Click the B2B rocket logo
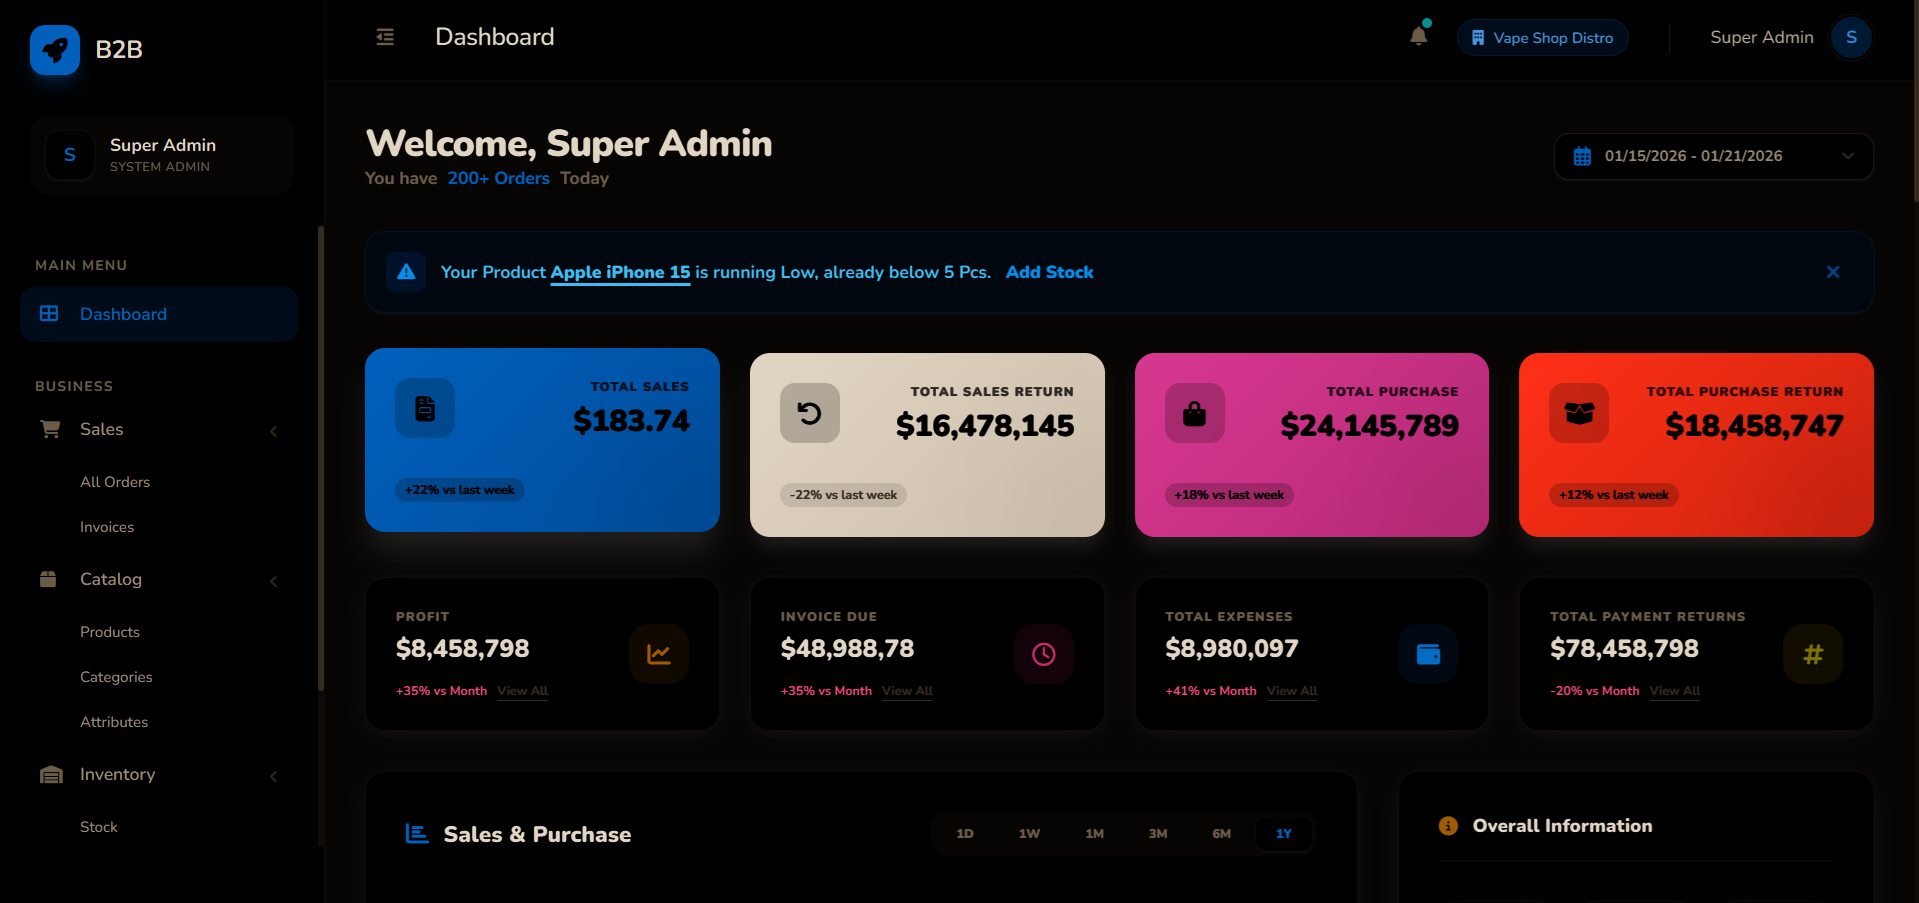 click(x=55, y=50)
